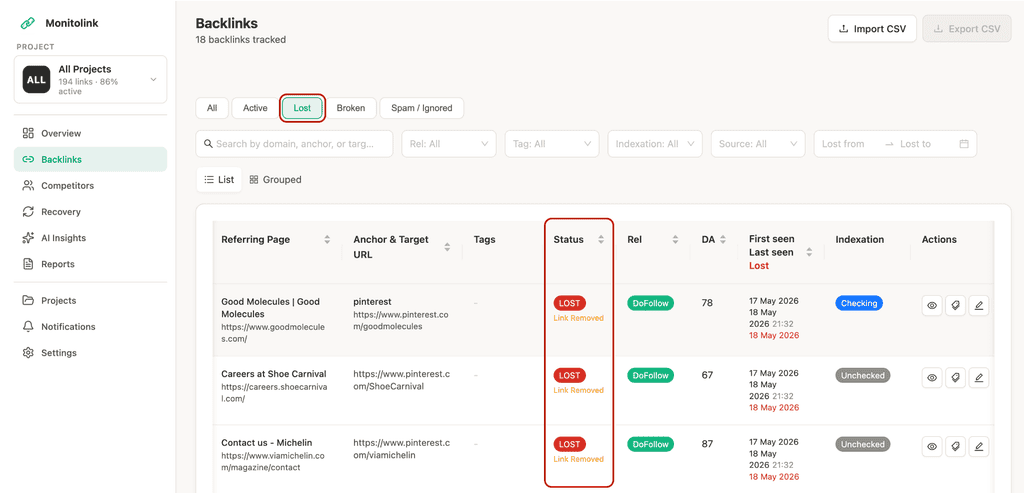Click the DA value 78
This screenshot has width=1024, height=493.
point(707,303)
